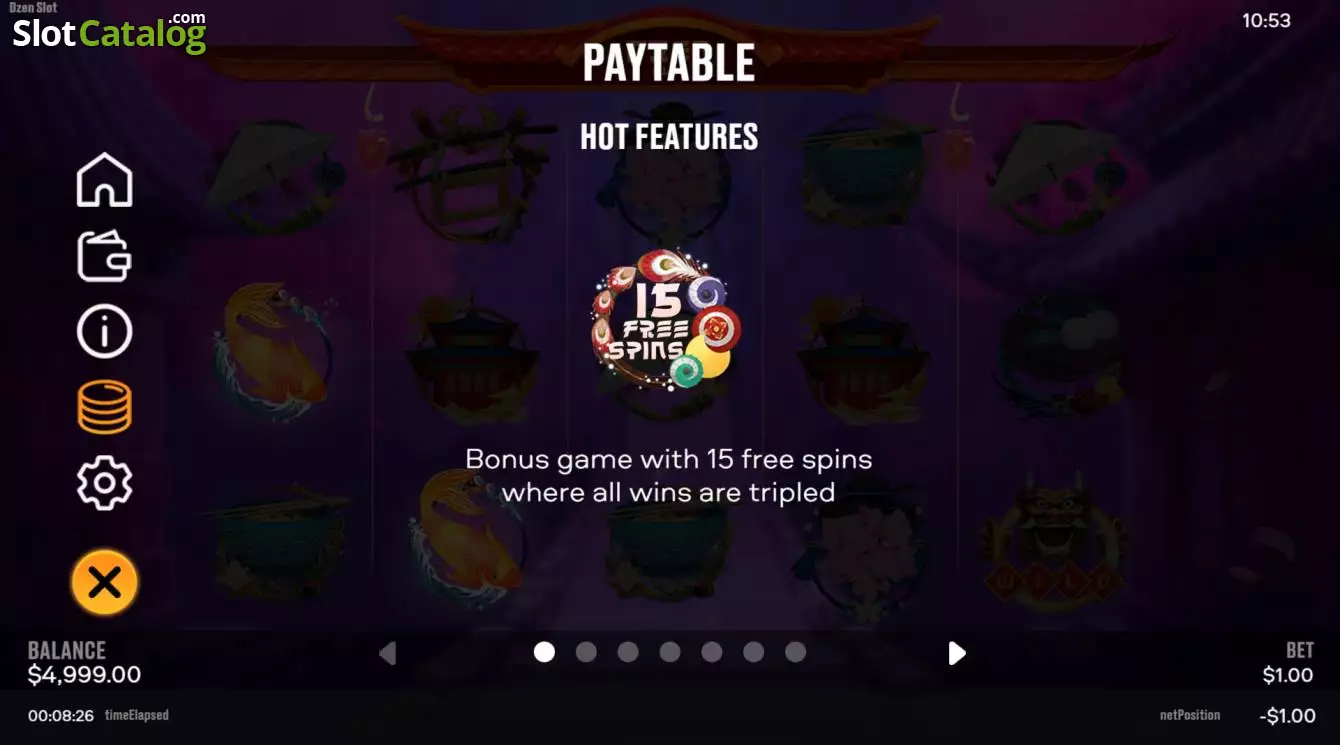
Task: Select the sixth paytable page dot
Action: 754,652
